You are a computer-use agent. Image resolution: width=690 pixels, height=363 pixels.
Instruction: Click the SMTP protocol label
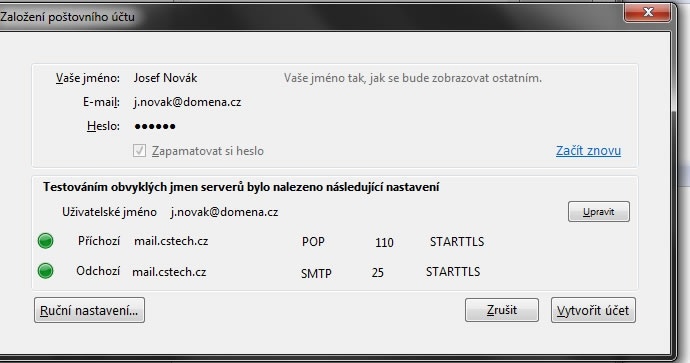coord(316,273)
